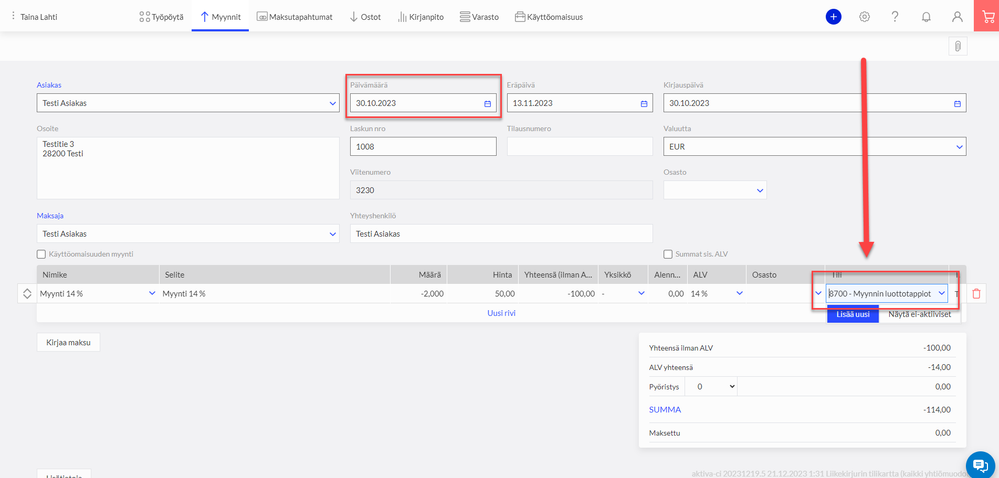Expand the Asiakas dropdown
Viewport: 999px width, 478px height.
(332, 103)
